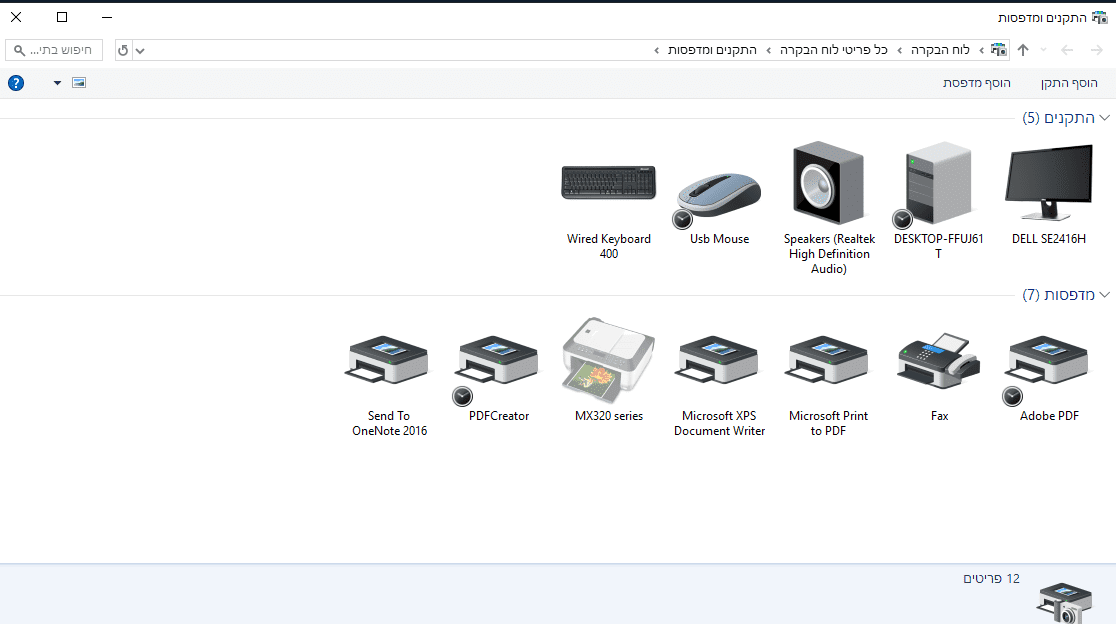This screenshot has width=1116, height=624.
Task: Expand chevron after 'לוח הבקרה' breadcrumb
Action: coord(900,51)
